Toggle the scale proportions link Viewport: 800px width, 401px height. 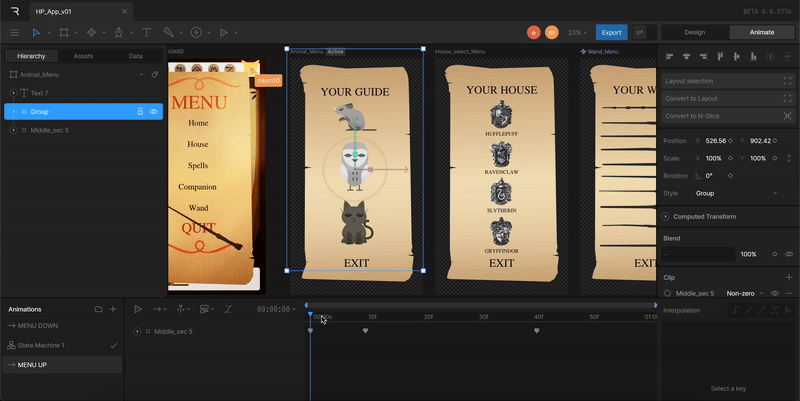(x=789, y=158)
